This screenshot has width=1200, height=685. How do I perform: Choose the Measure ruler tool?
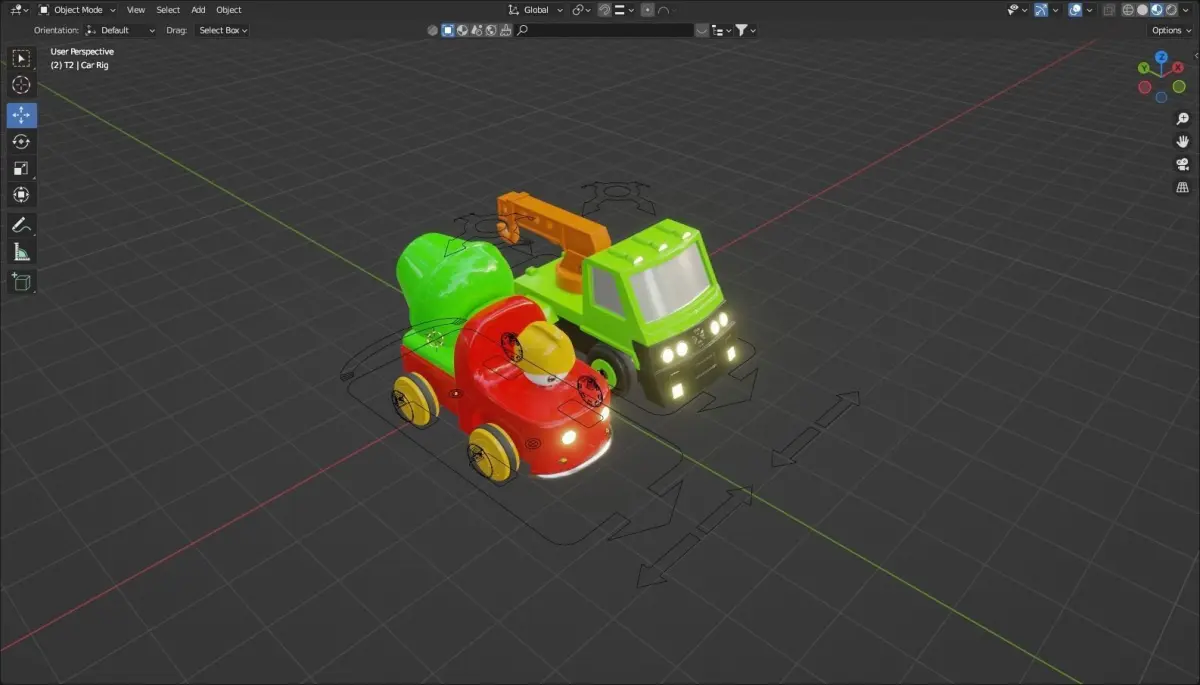coord(21,252)
